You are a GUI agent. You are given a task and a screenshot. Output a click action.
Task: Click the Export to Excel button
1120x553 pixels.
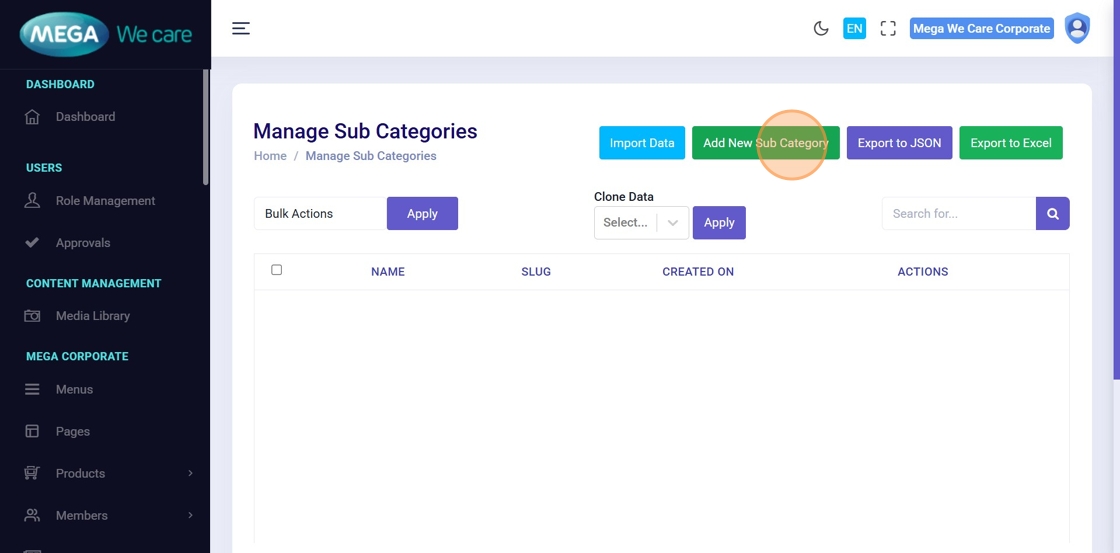1010,143
